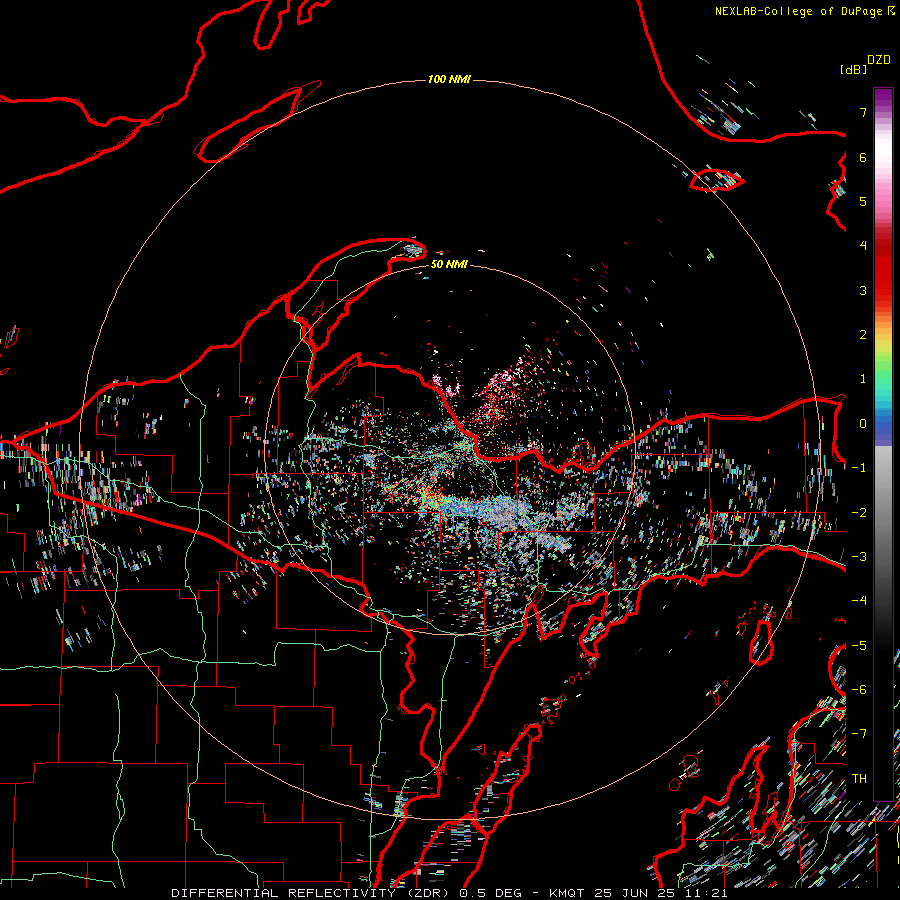Click the [dB] unit label

click(853, 69)
